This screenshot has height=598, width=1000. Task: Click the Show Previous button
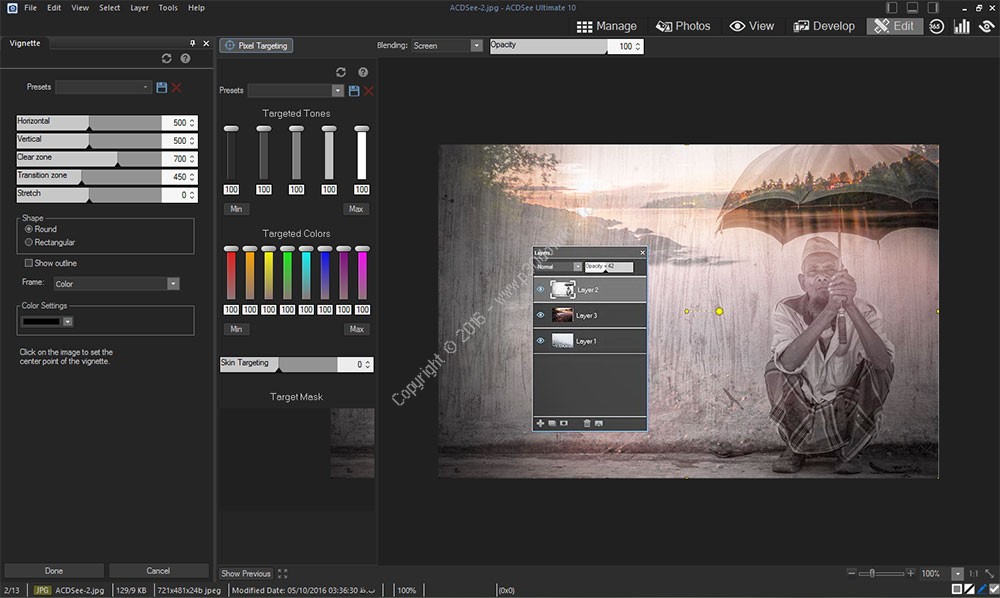(245, 573)
